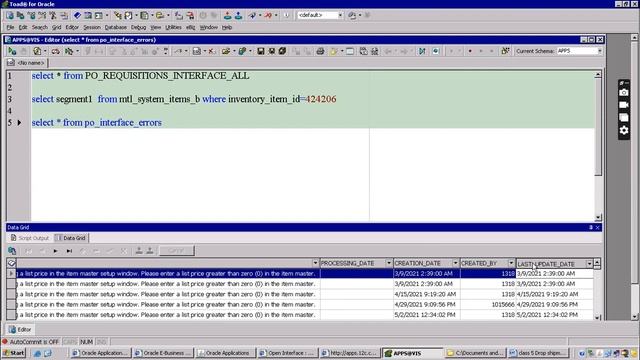The image size is (640, 360).
Task: Select the Data Grid tab
Action: (71, 238)
